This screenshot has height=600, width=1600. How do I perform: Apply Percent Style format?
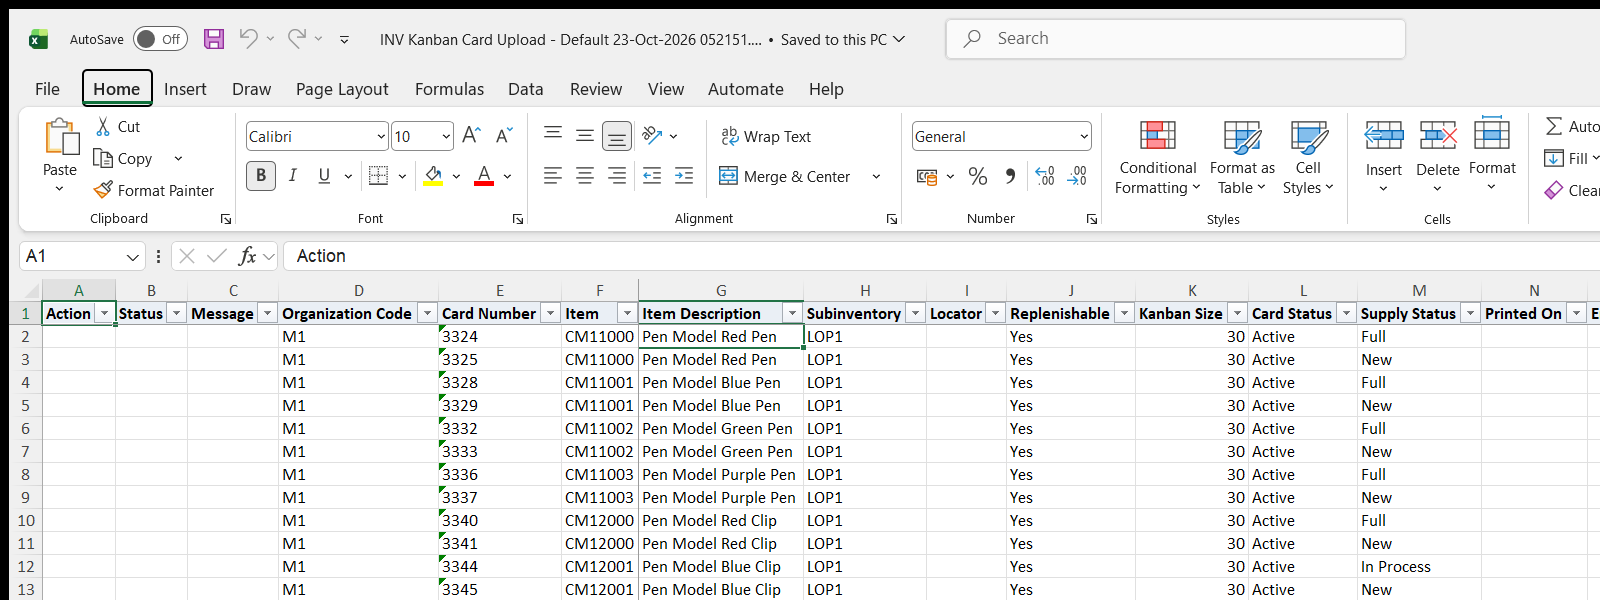coord(978,176)
